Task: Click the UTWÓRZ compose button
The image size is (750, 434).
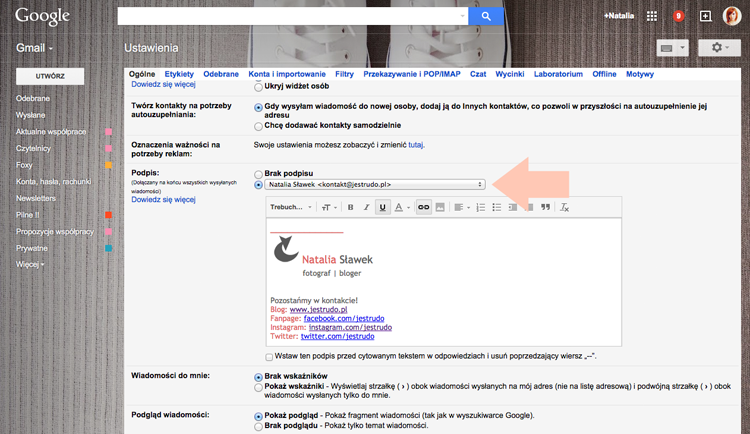Action: pos(50,76)
